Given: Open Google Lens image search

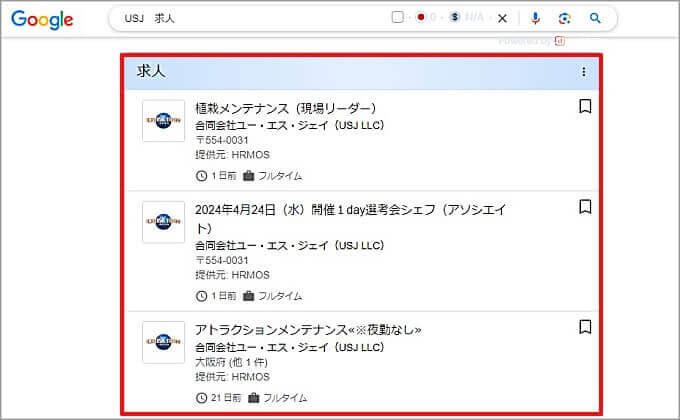Looking at the screenshot, I should tap(564, 18).
